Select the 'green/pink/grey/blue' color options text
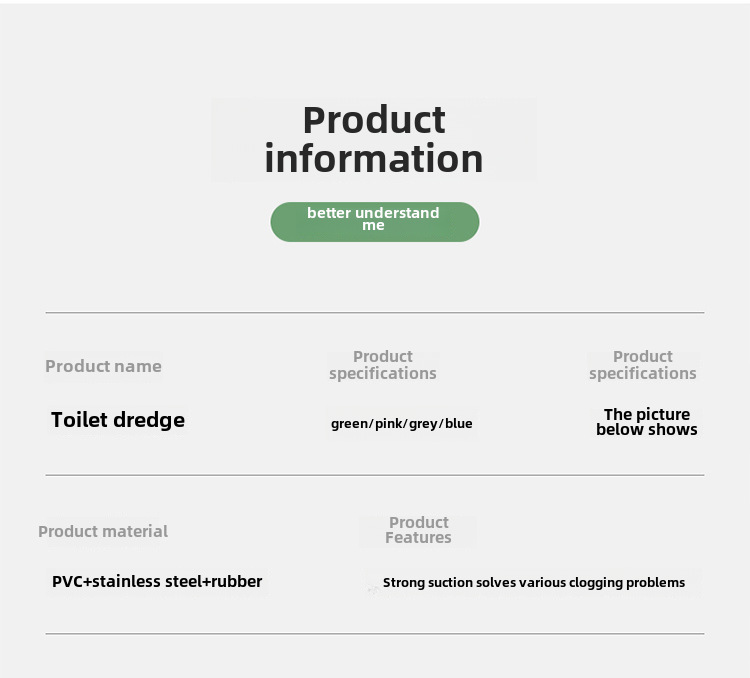This screenshot has height=678, width=750. pos(401,423)
